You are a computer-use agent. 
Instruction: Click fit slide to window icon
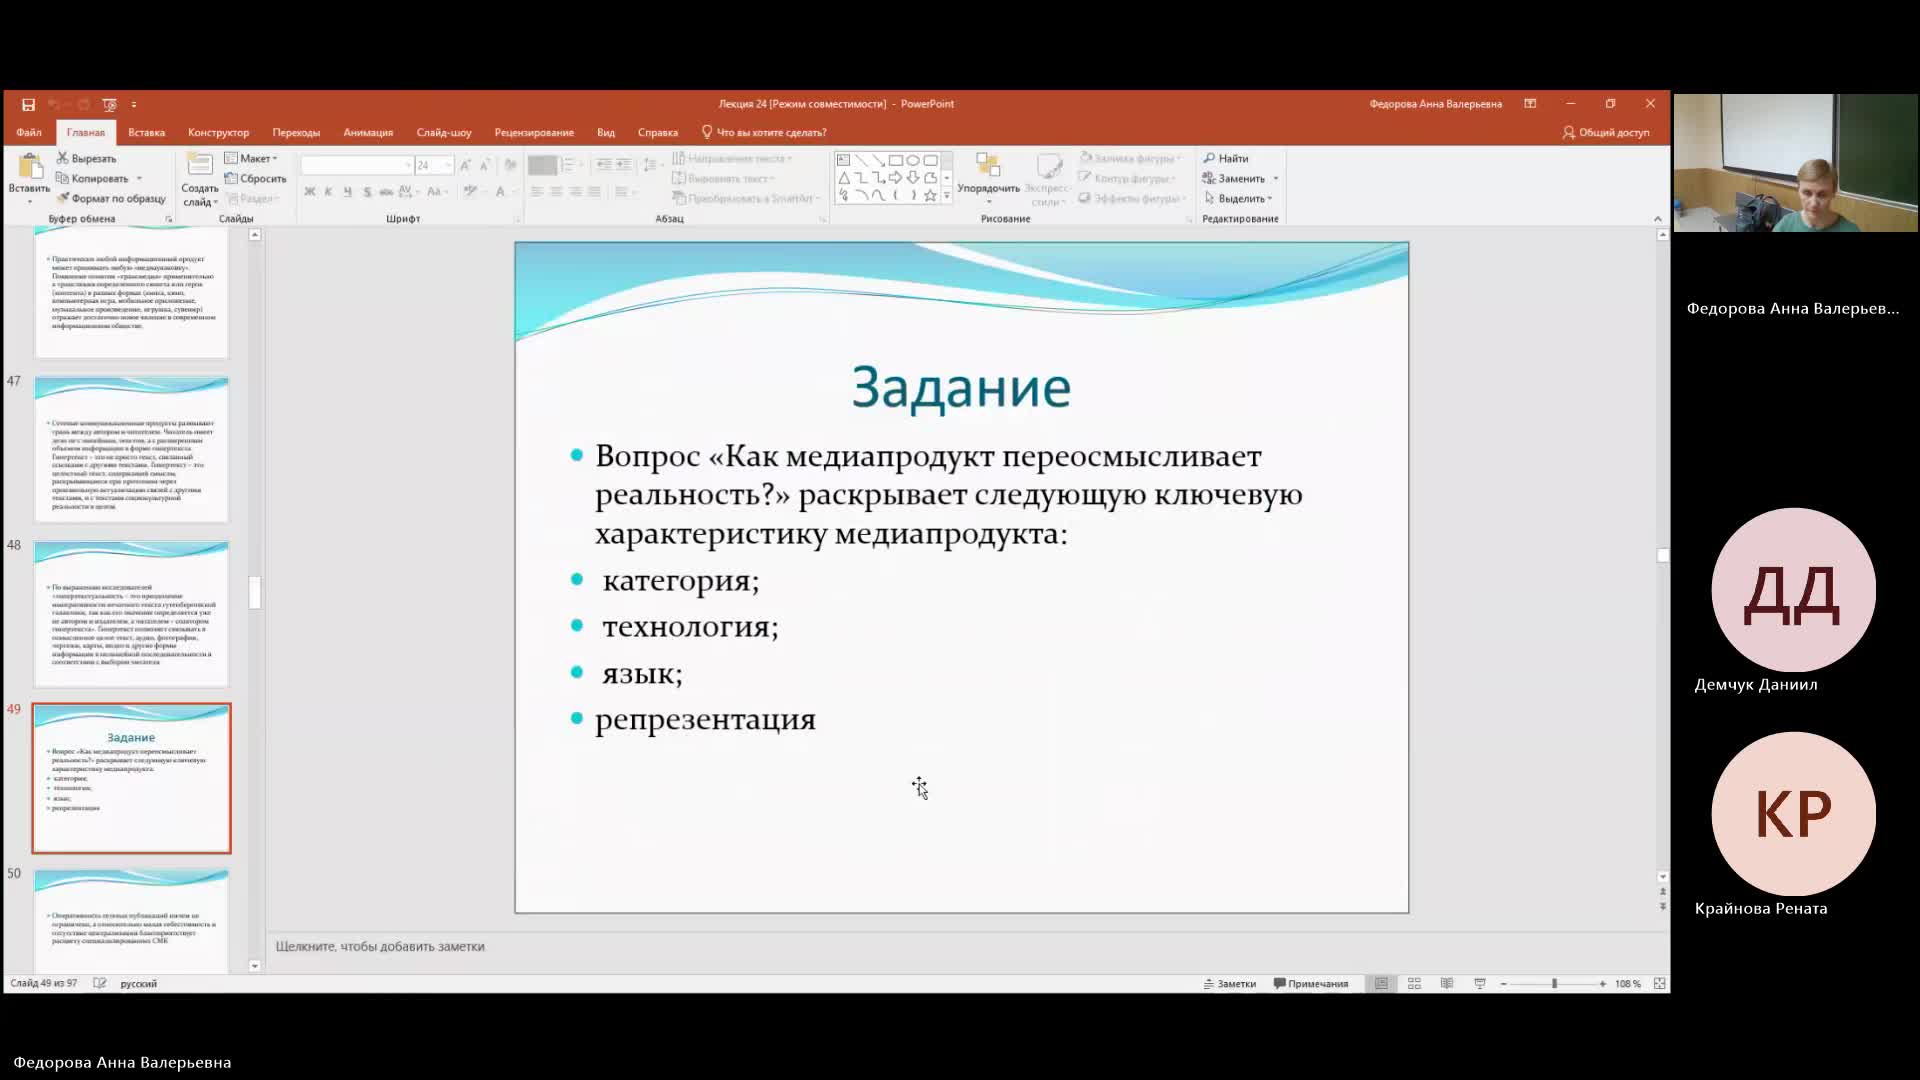click(1660, 984)
